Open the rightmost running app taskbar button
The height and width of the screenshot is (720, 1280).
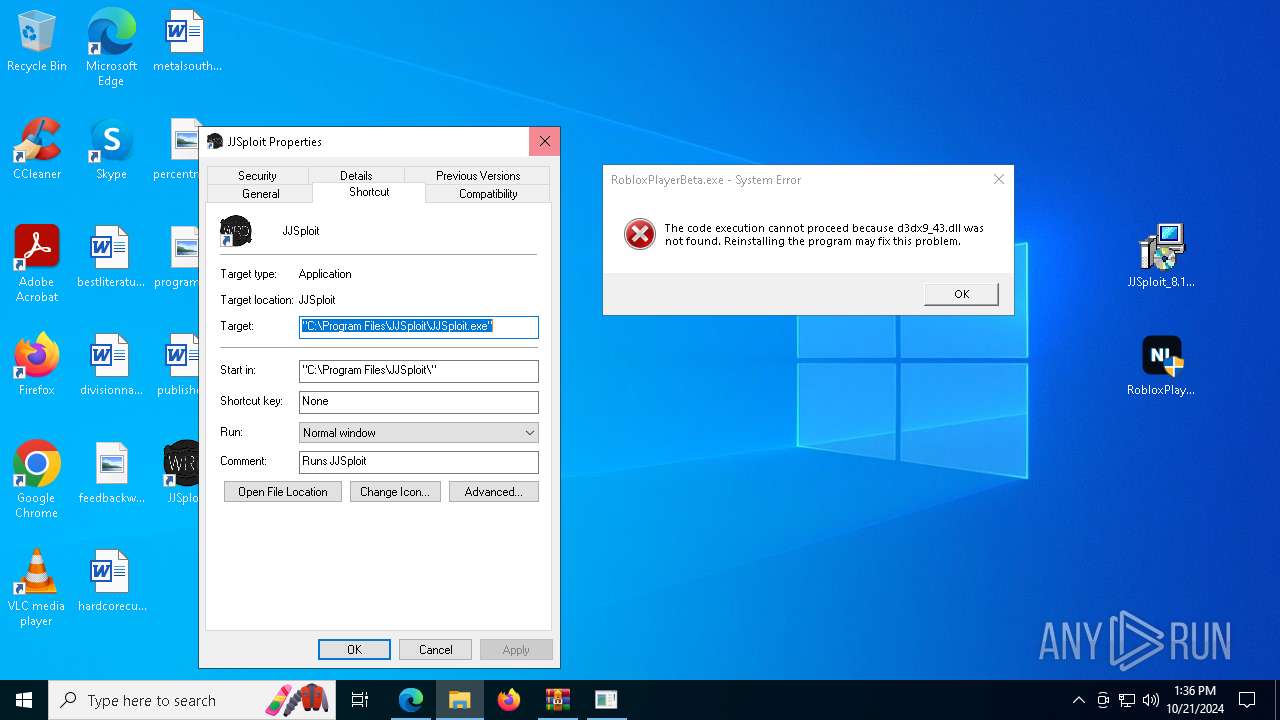[606, 700]
